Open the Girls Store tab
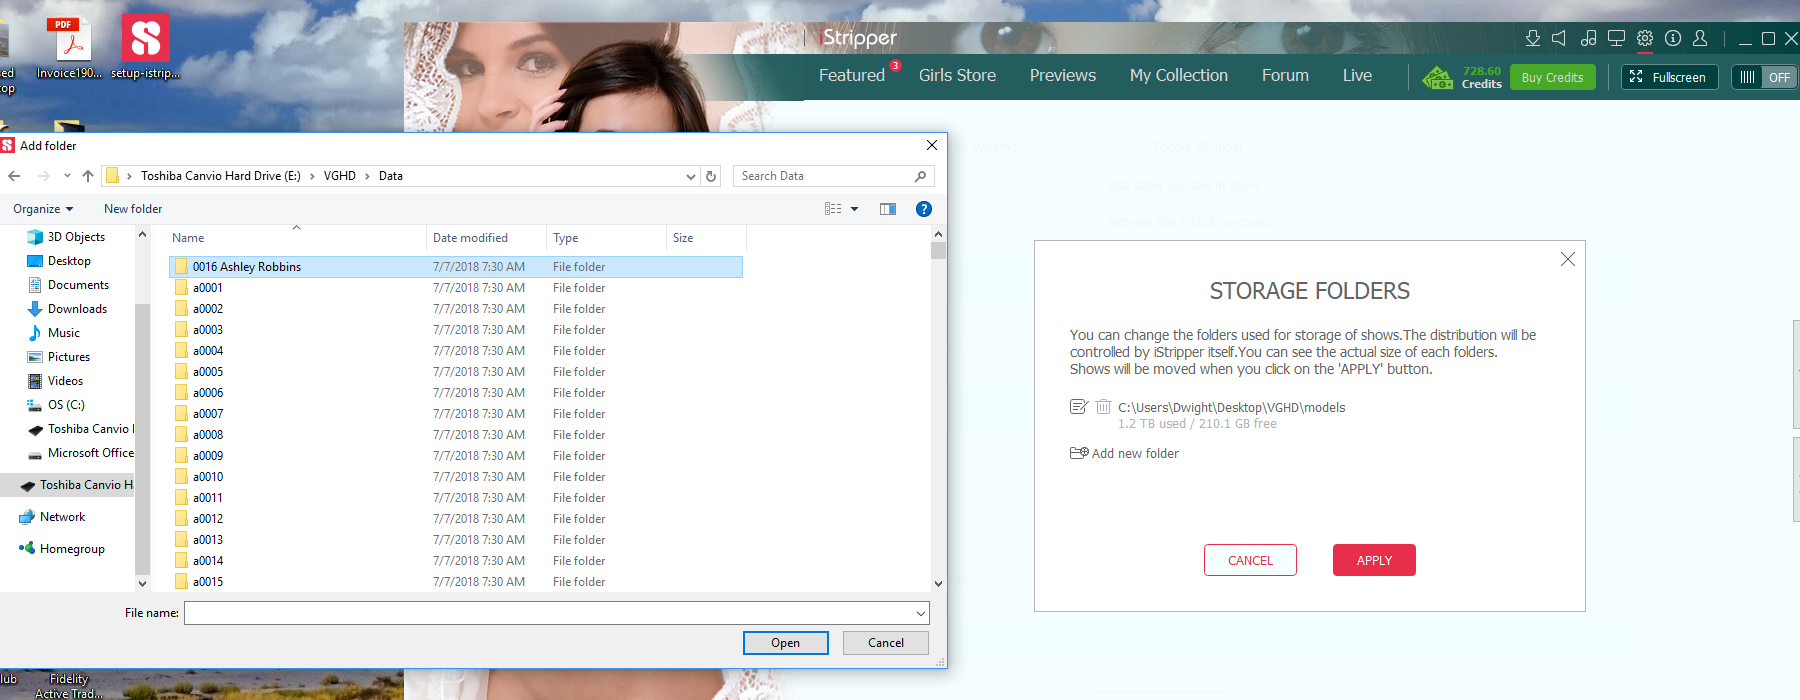 coord(956,75)
